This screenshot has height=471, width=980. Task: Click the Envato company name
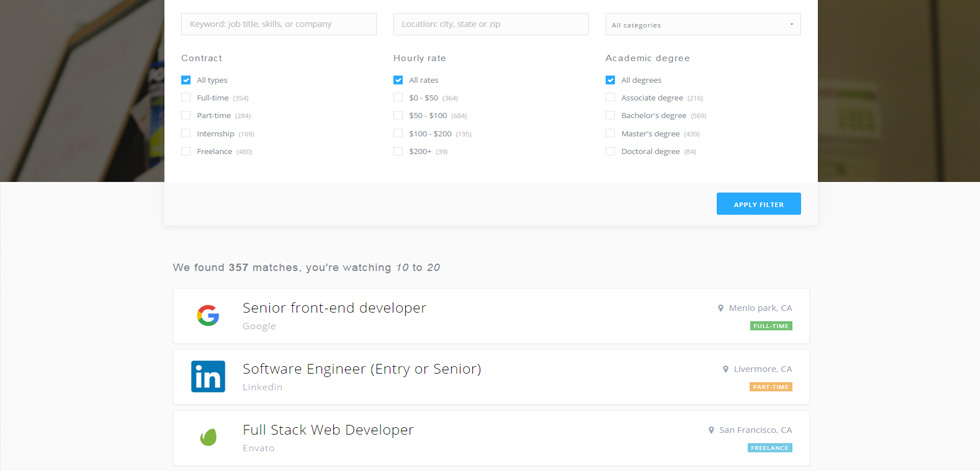258,448
